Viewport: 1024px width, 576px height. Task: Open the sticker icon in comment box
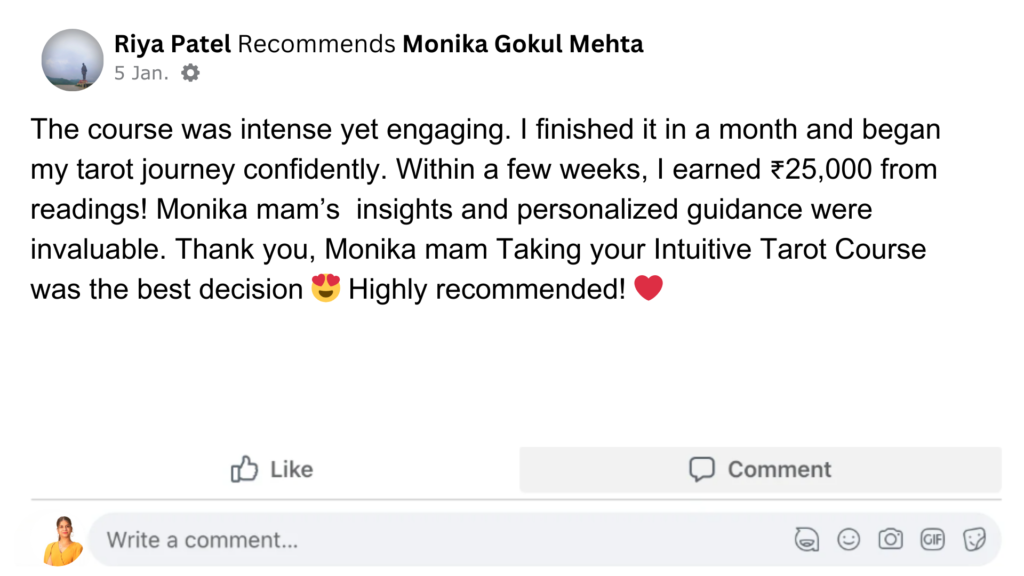[x=974, y=540]
